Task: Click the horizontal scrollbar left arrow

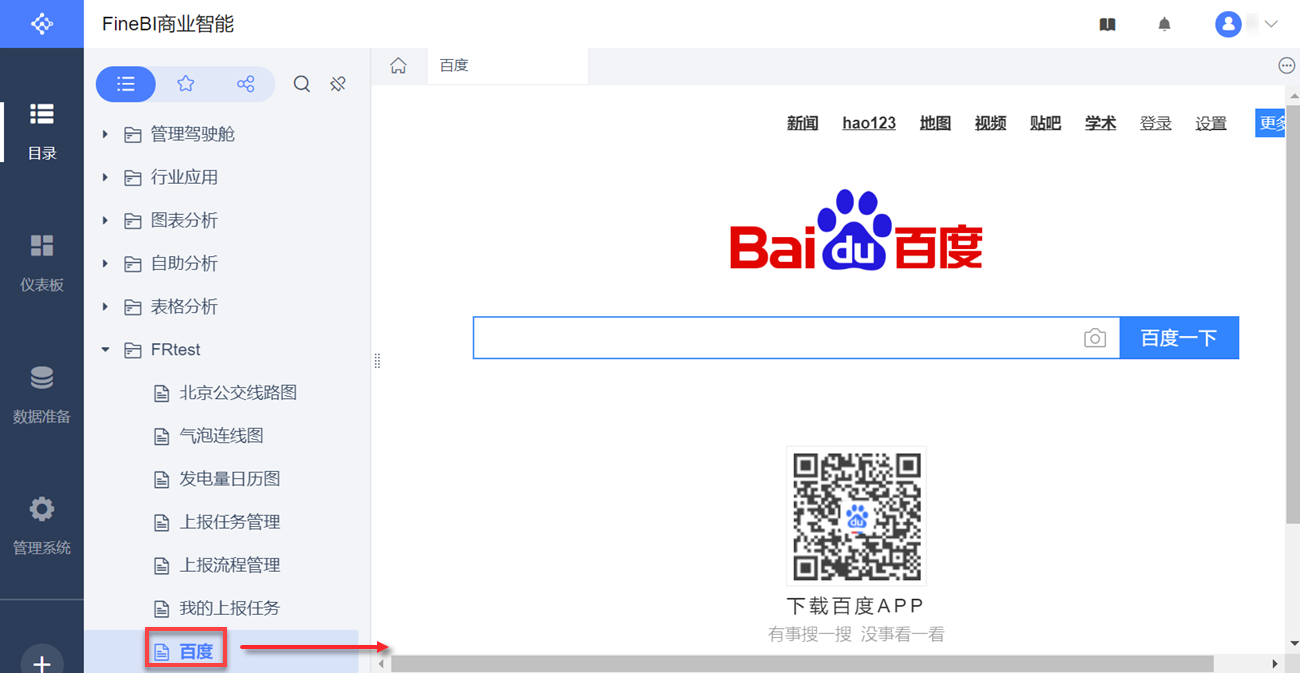Action: [x=381, y=664]
